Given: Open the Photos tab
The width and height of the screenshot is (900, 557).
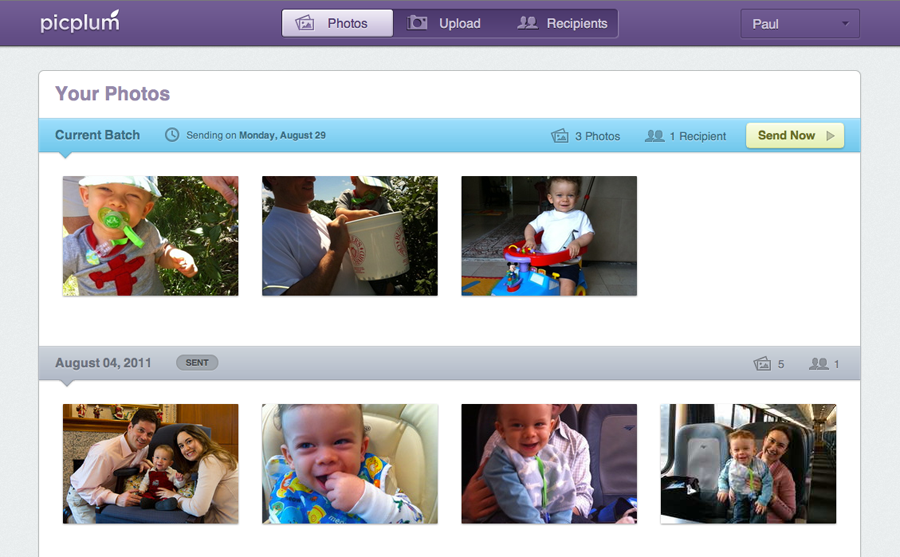Looking at the screenshot, I should tap(338, 24).
